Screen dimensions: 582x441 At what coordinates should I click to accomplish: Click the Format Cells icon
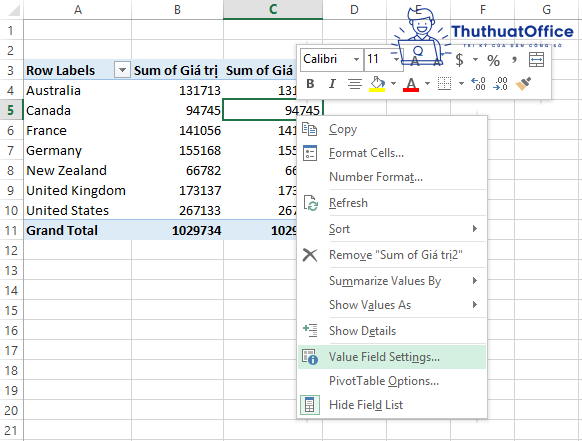(310, 153)
